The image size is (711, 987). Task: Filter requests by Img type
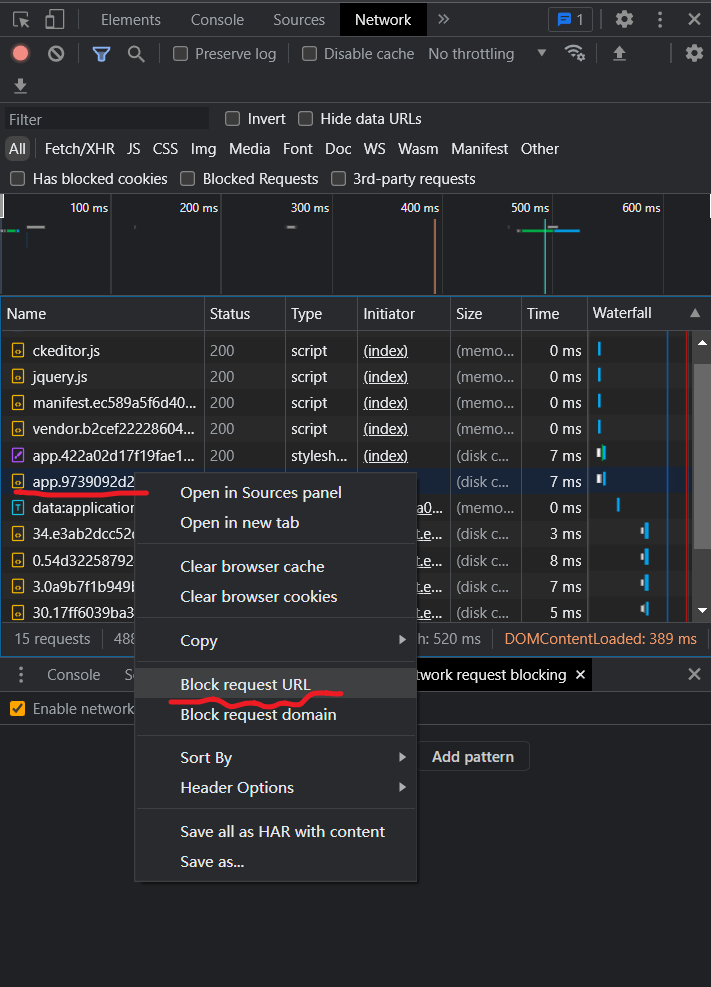coord(203,149)
